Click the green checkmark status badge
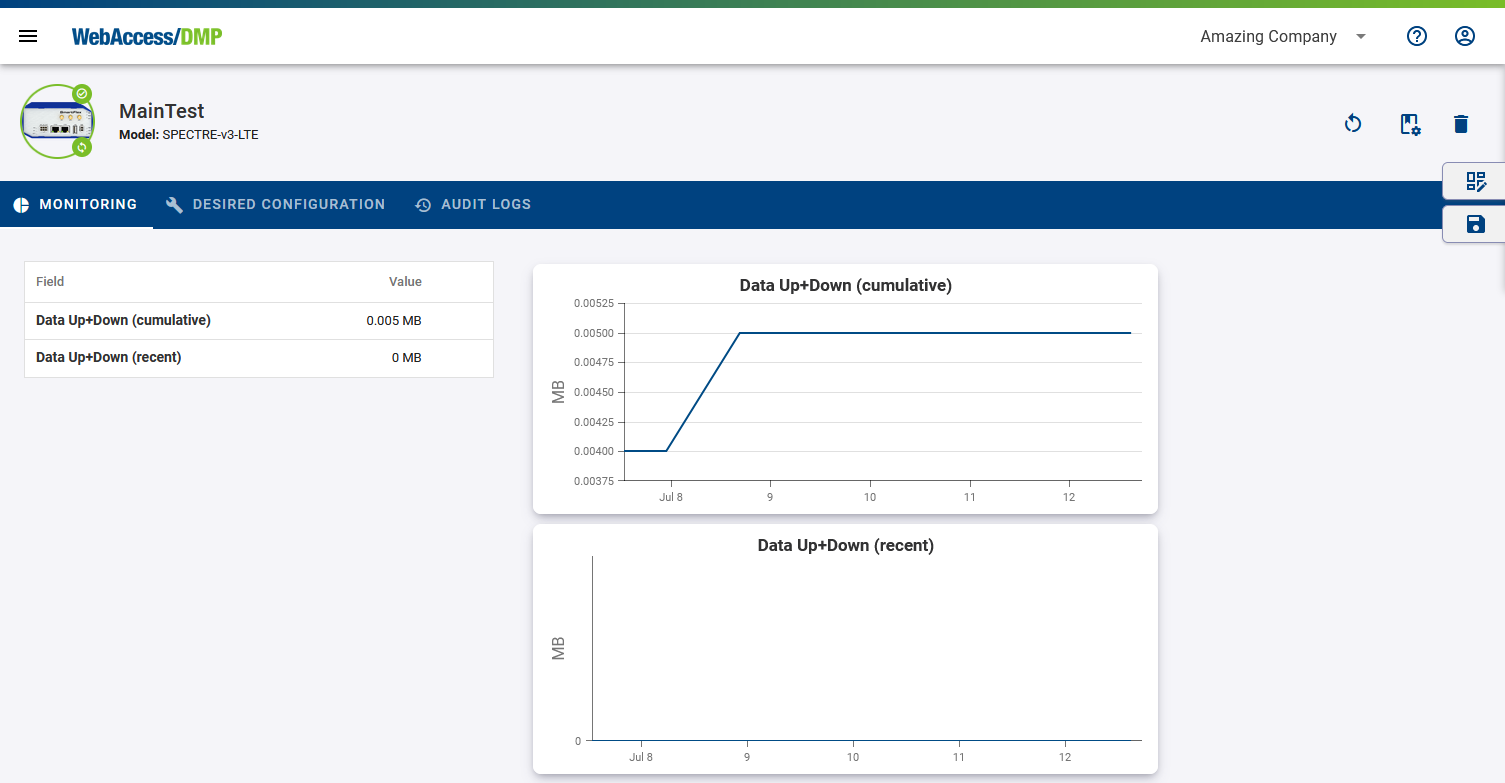 click(x=82, y=94)
